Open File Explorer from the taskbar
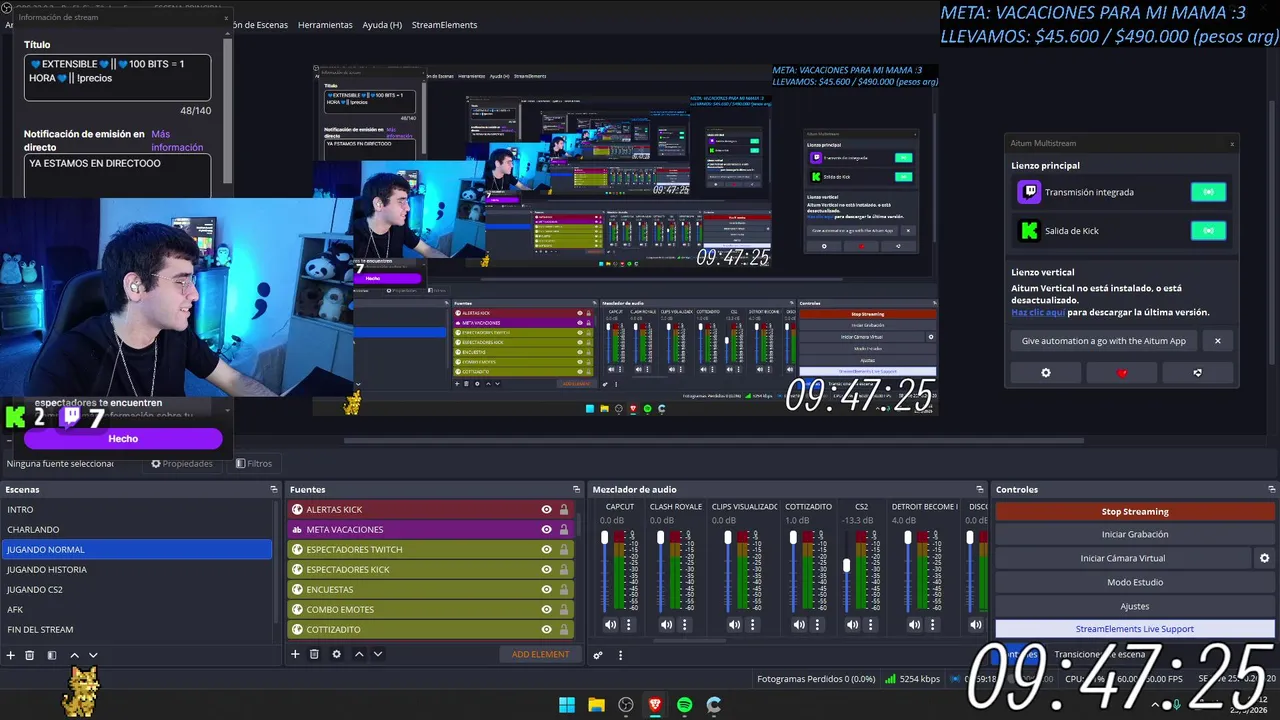Image resolution: width=1280 pixels, height=720 pixels. (x=596, y=705)
